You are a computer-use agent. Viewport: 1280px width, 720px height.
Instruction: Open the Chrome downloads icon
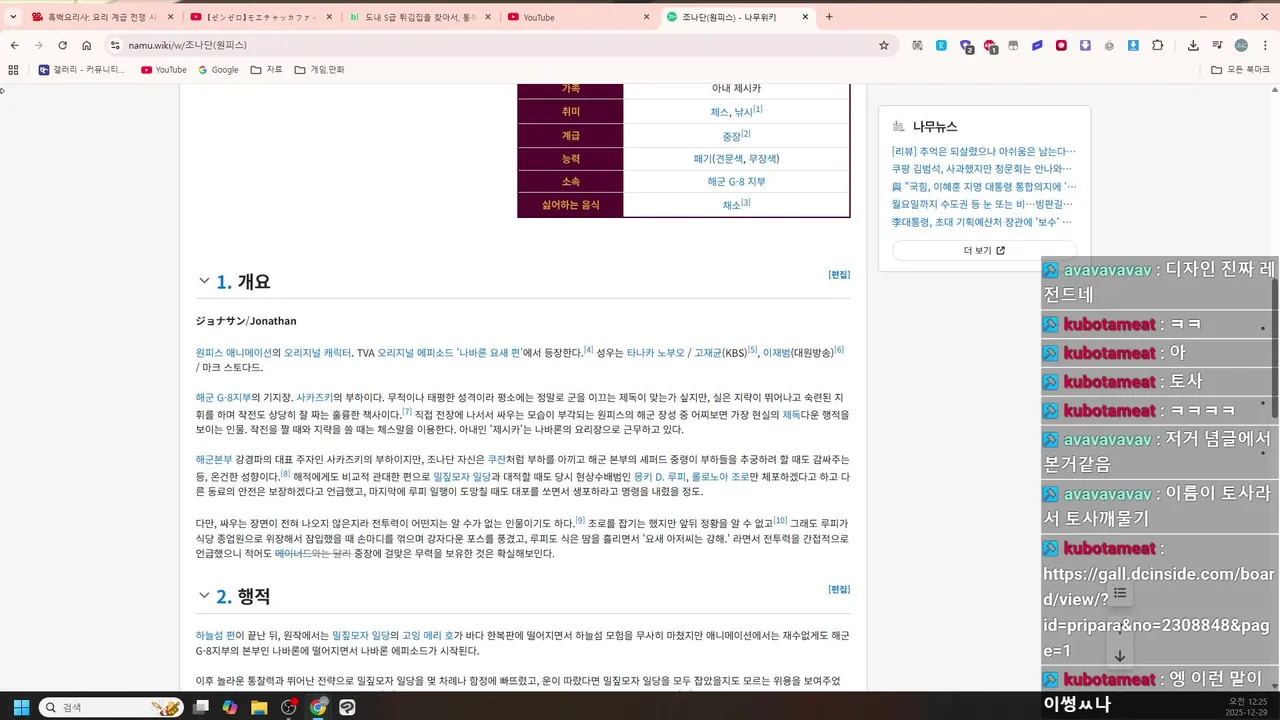tap(1193, 45)
